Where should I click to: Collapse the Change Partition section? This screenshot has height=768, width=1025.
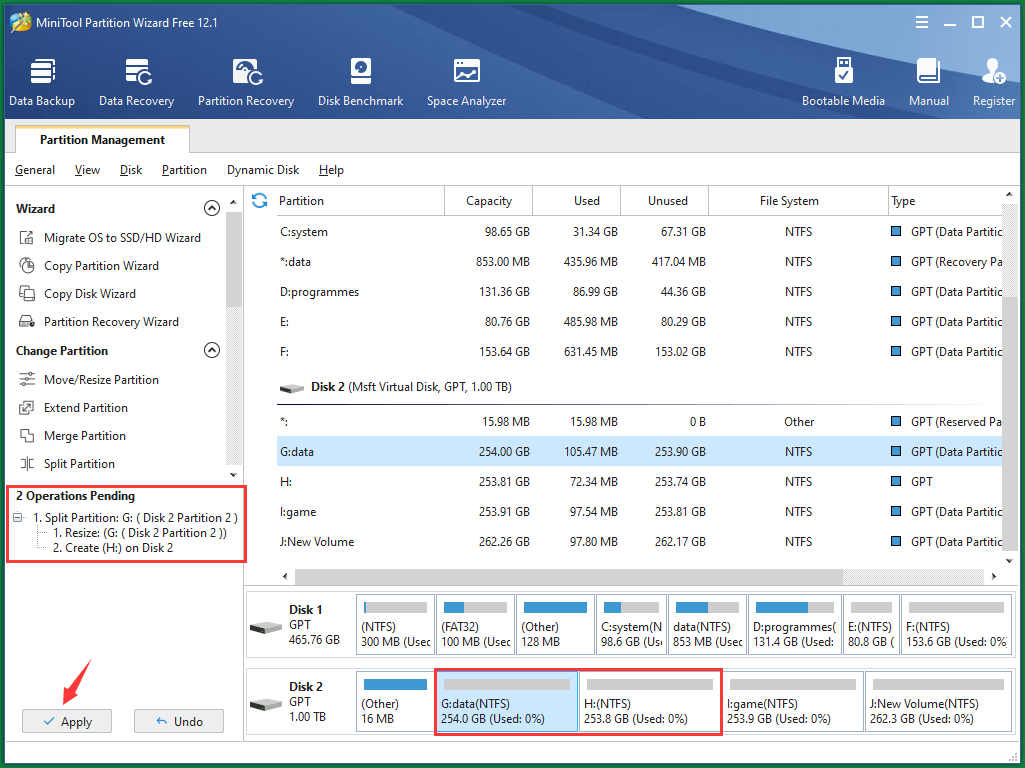click(212, 350)
